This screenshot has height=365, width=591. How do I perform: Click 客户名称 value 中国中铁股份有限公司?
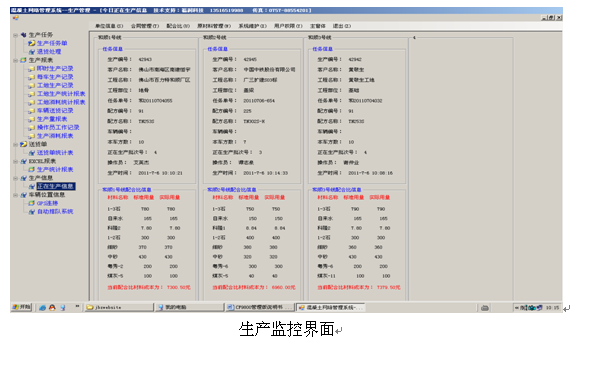(269, 70)
